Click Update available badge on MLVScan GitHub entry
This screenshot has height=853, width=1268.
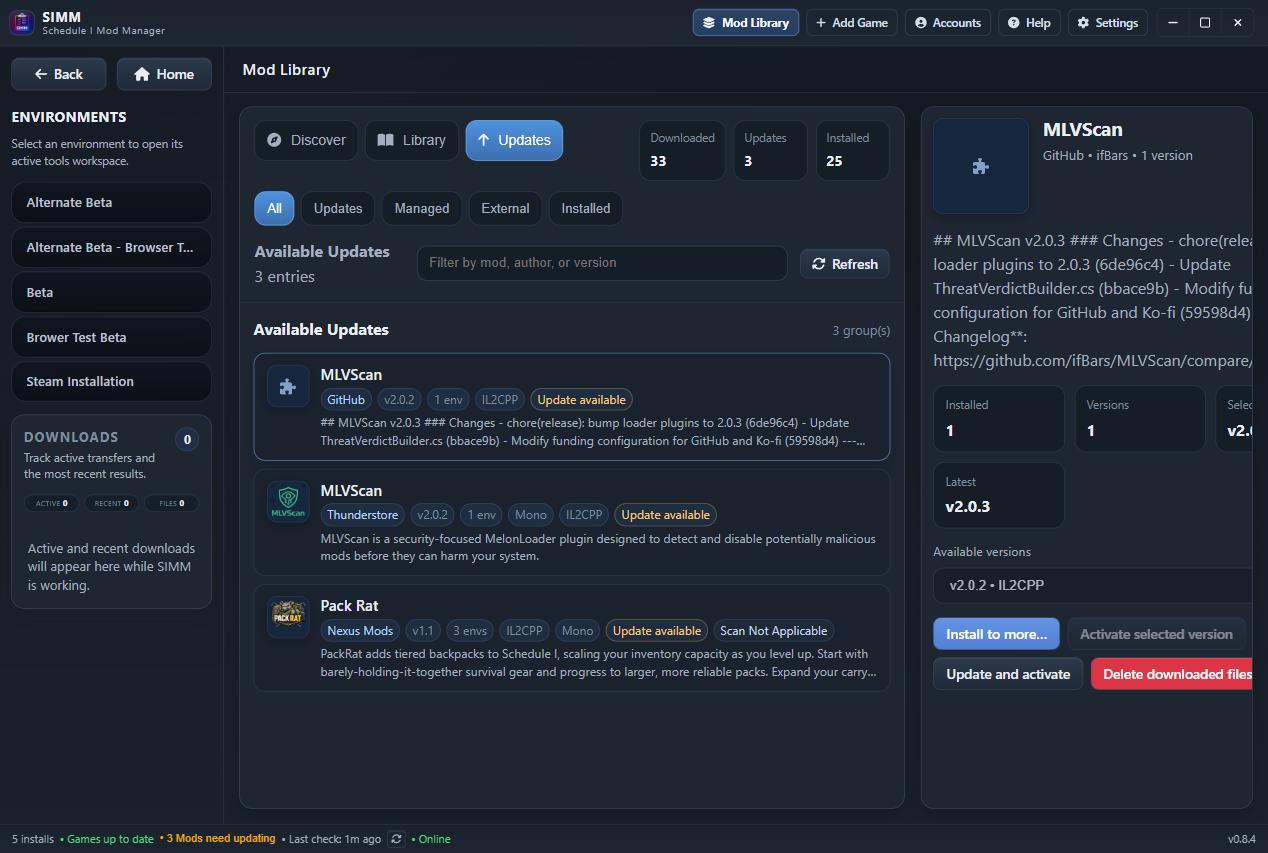[x=582, y=400]
